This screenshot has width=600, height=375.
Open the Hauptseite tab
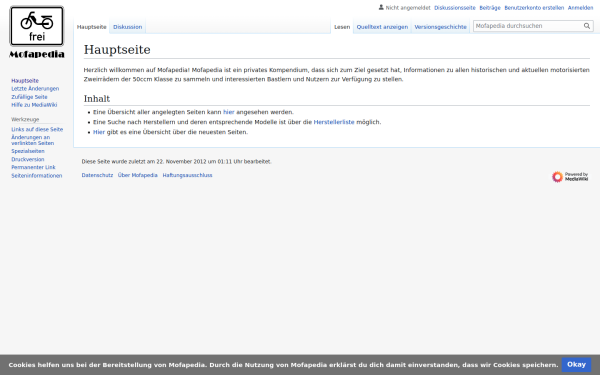91,27
